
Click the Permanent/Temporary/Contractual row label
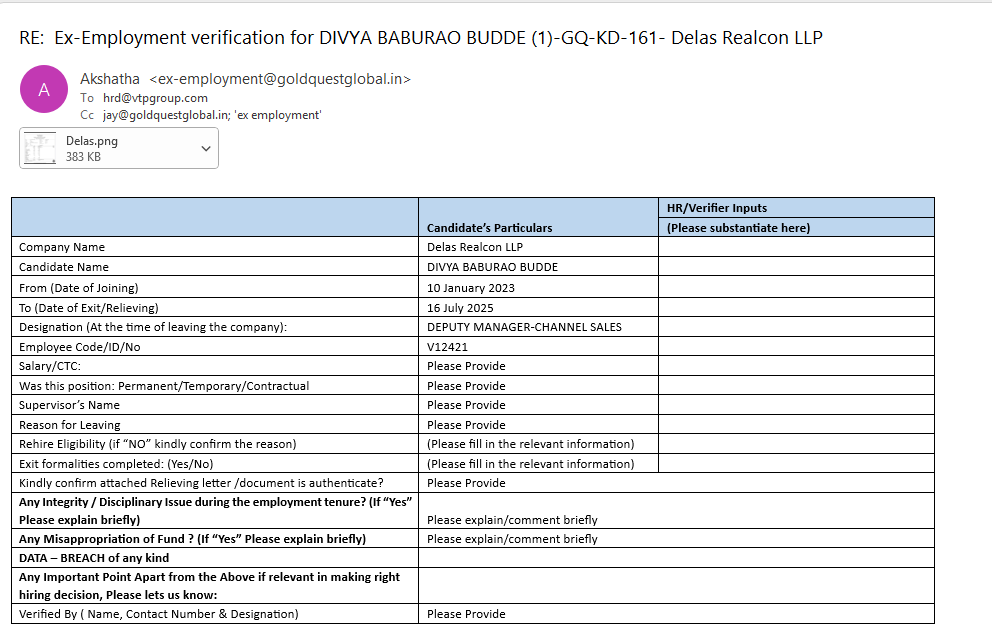pyautogui.click(x=164, y=386)
